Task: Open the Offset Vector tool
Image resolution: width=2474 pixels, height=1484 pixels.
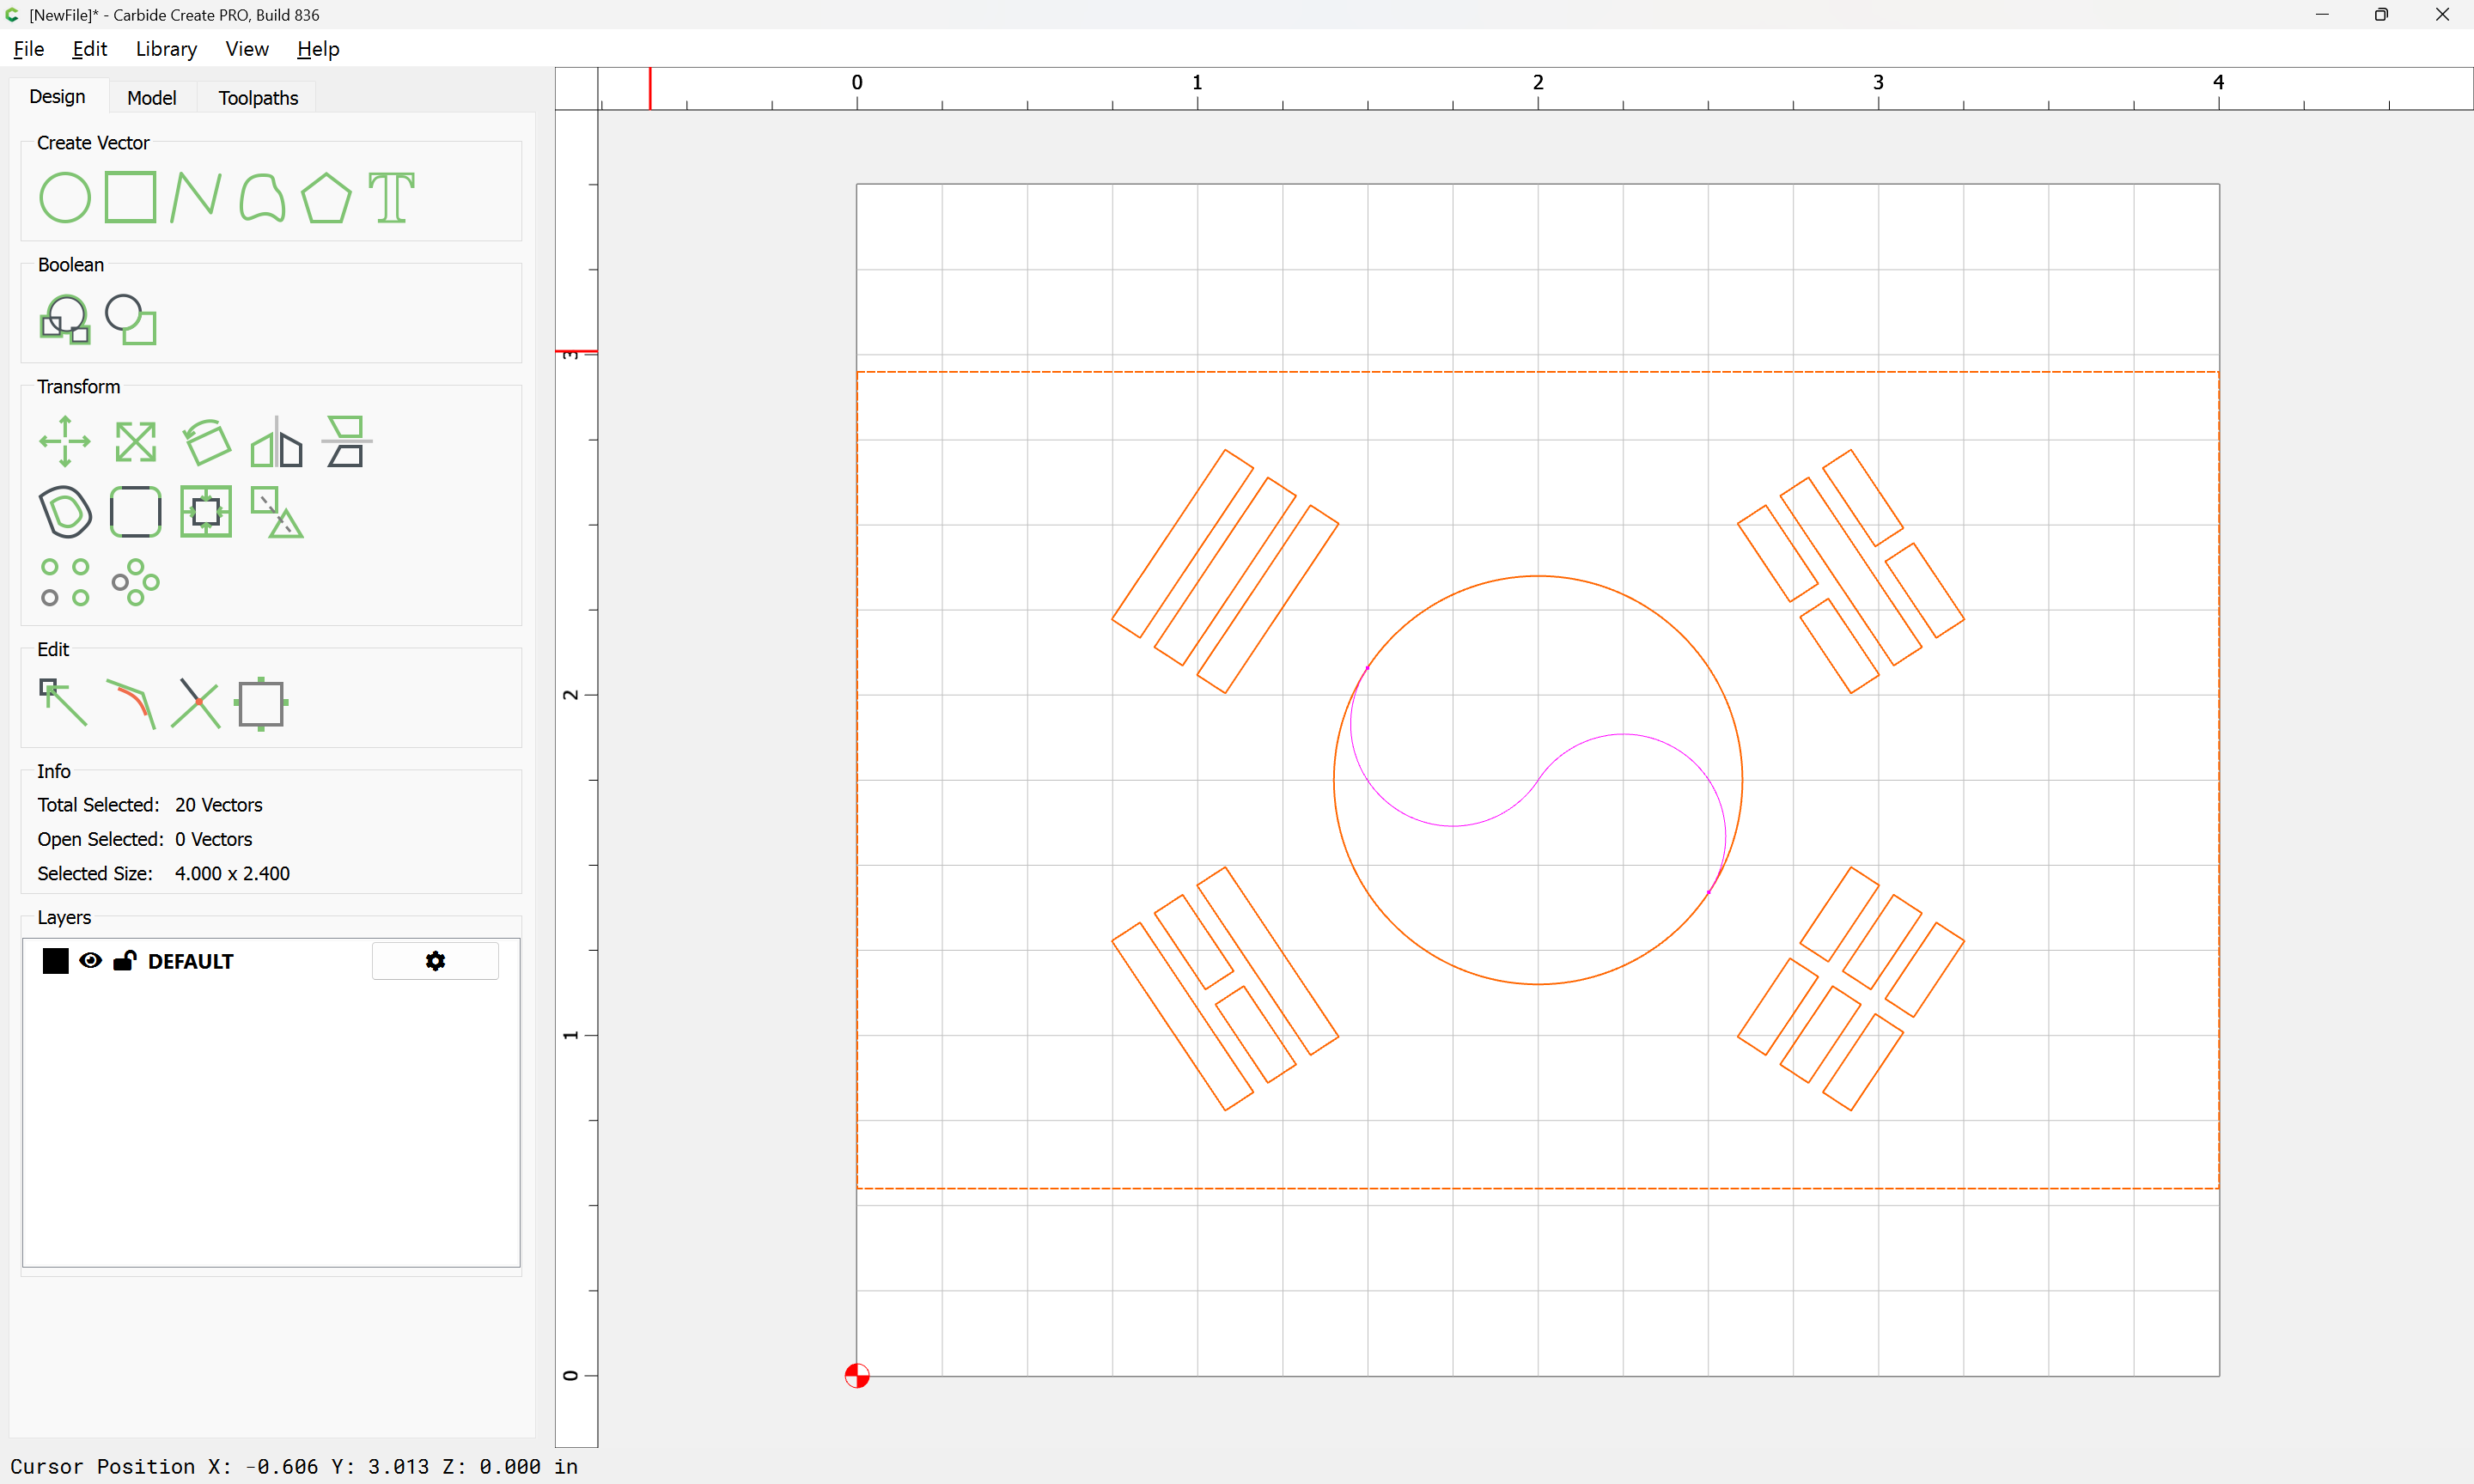Action: pos(65,511)
